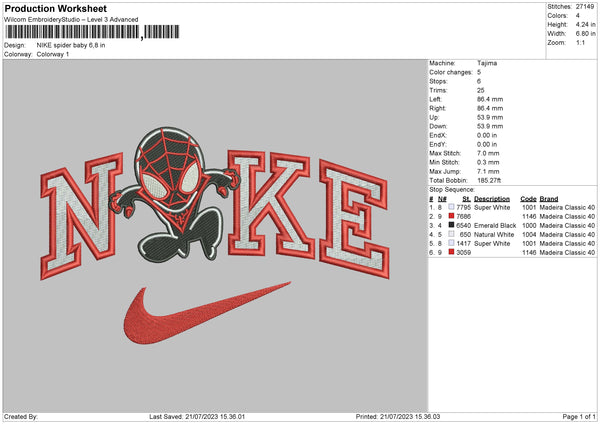This screenshot has height=424, width=600.
Task: Select the Min Stitch value 0.3 mm
Action: click(488, 162)
